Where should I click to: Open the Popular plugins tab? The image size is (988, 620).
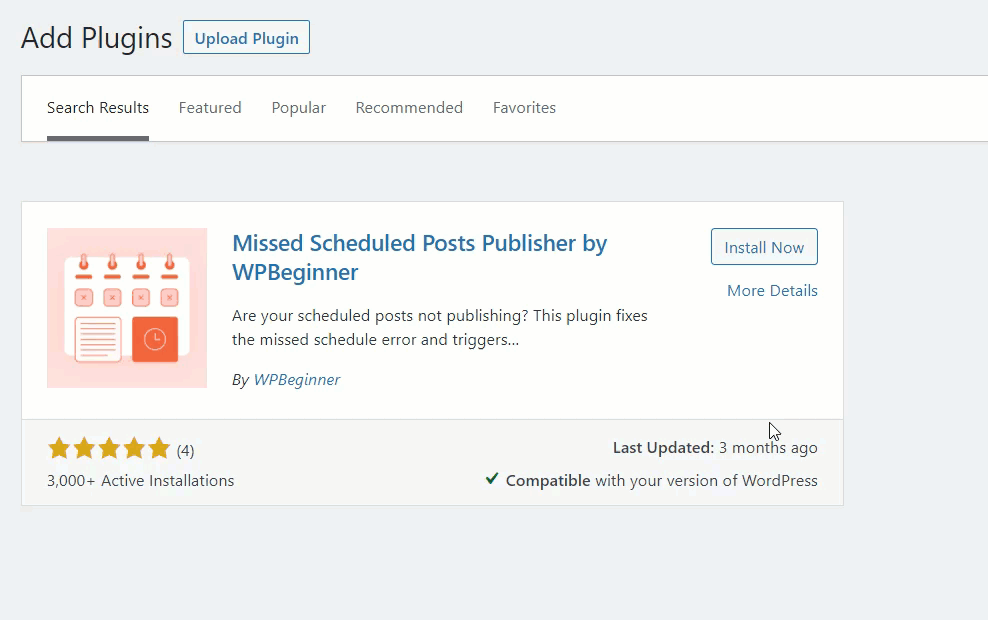click(x=299, y=108)
